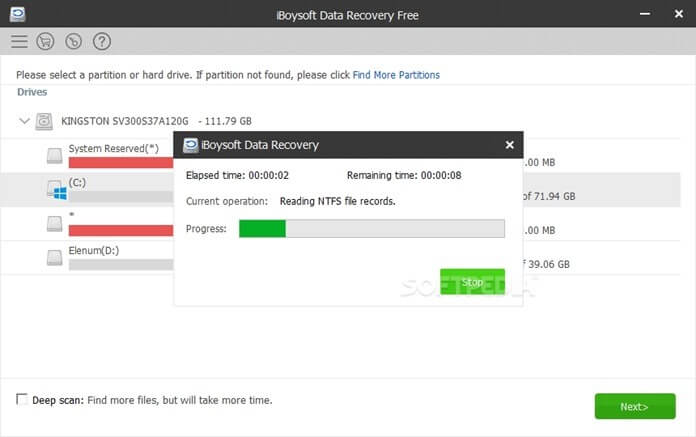The image size is (696, 437).
Task: Stop the scanning operation
Action: click(472, 282)
